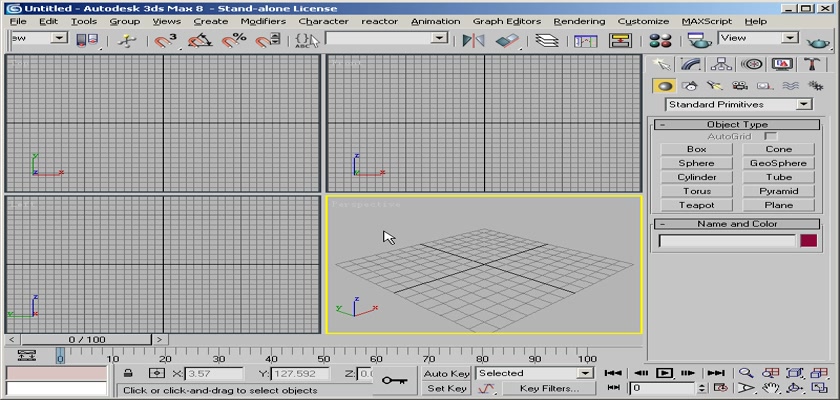Click the Align tool icon
The width and height of the screenshot is (840, 400).
(507, 40)
